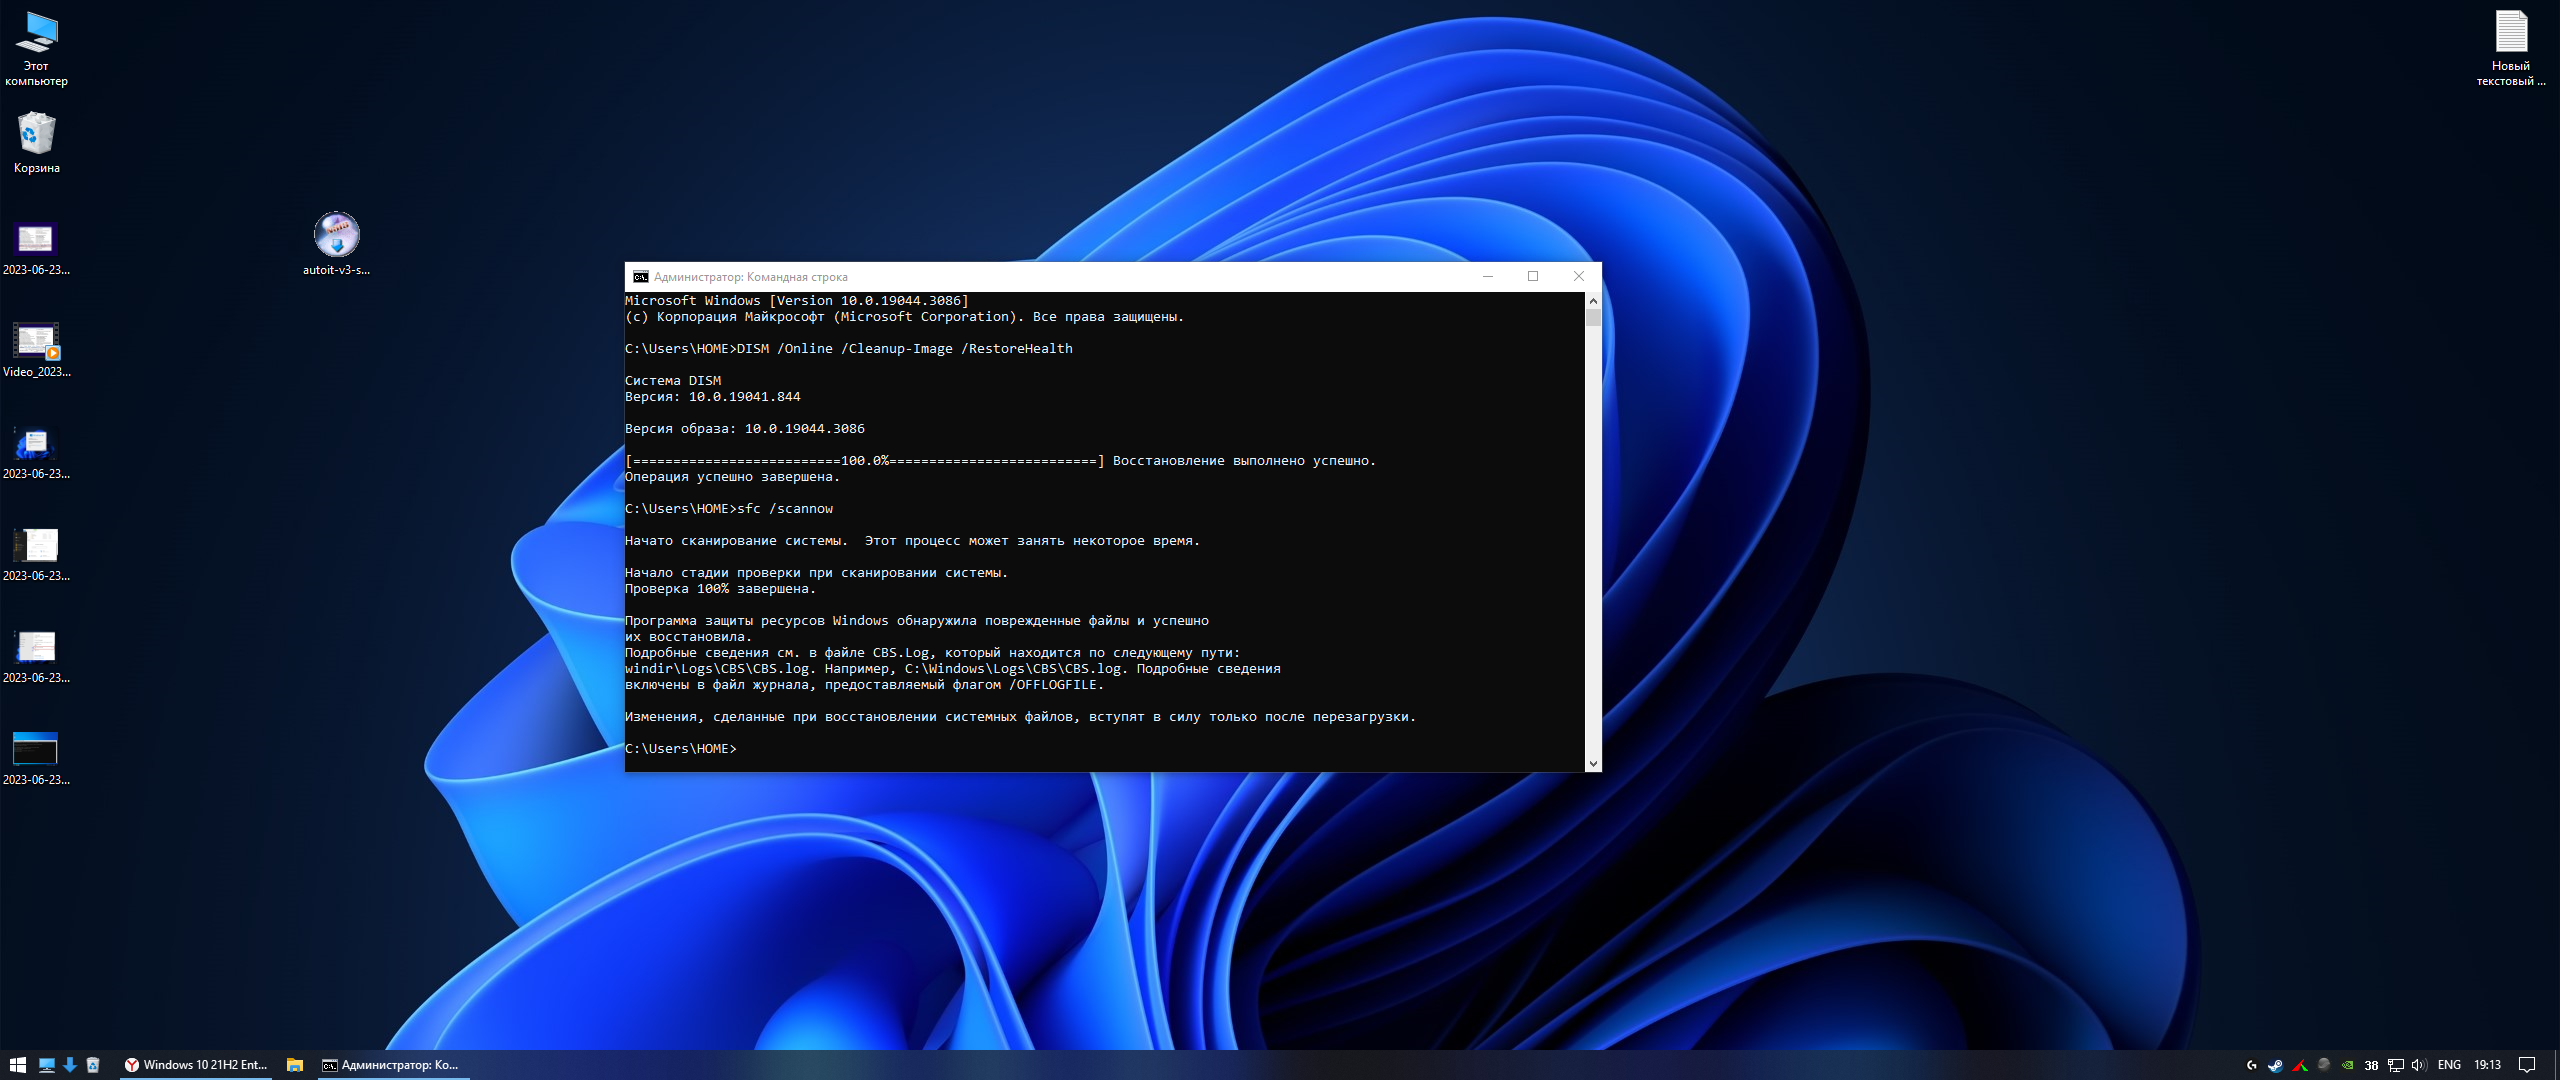Open the Logitech G Hub tray icon

click(x=2251, y=1065)
